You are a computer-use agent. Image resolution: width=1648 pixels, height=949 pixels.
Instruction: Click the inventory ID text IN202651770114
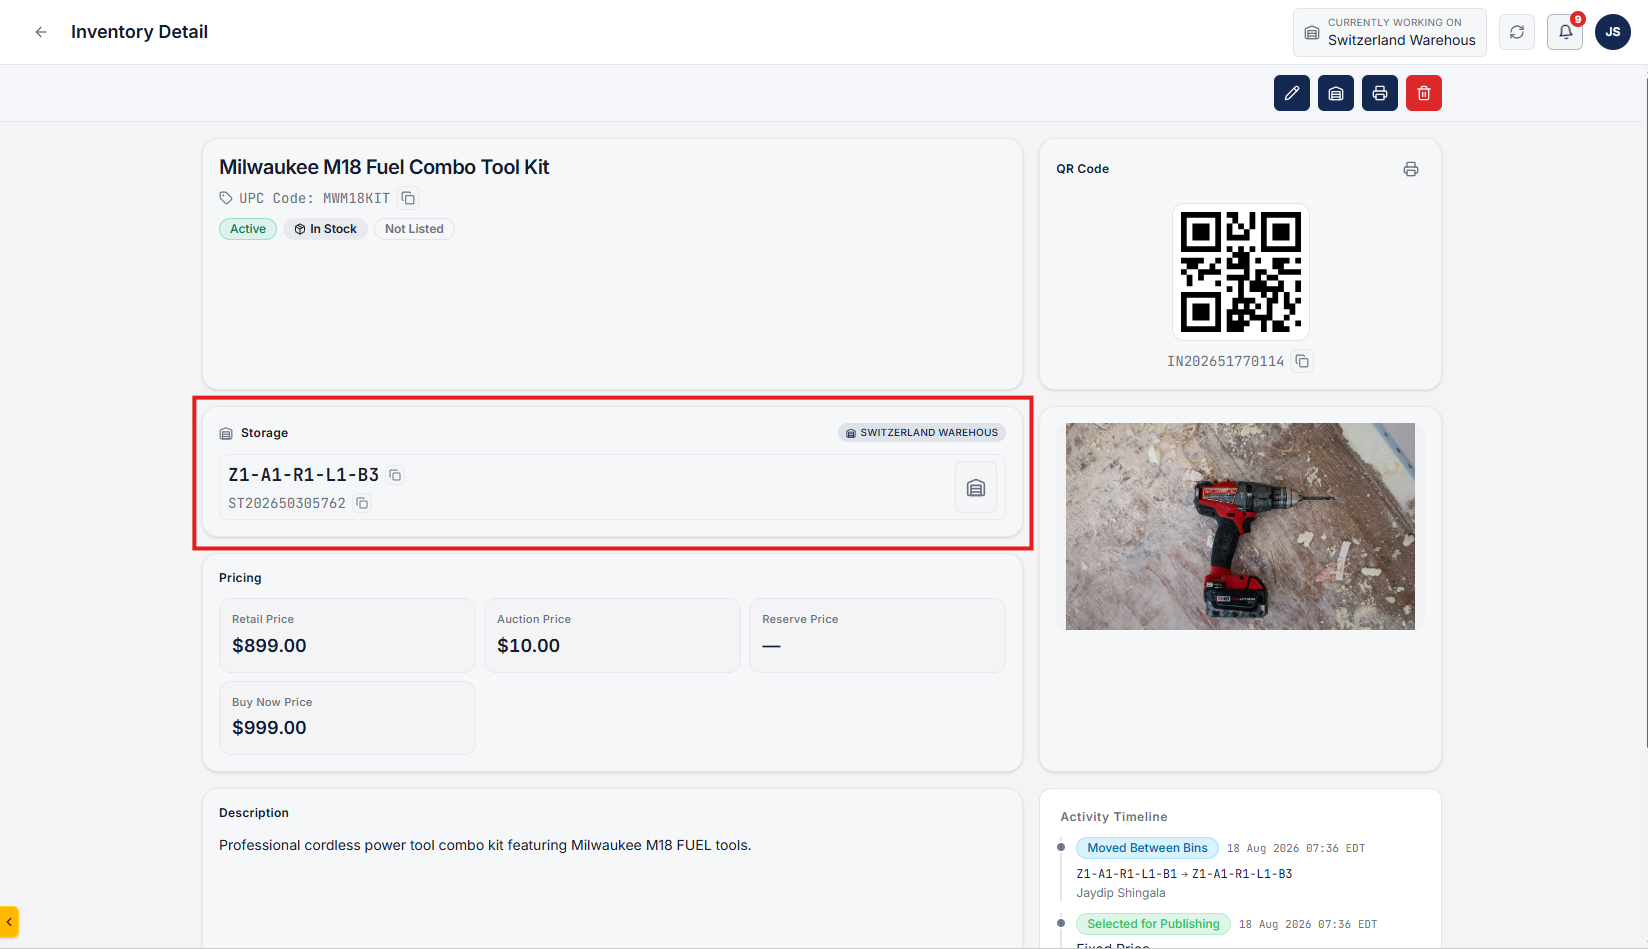[x=1226, y=361]
